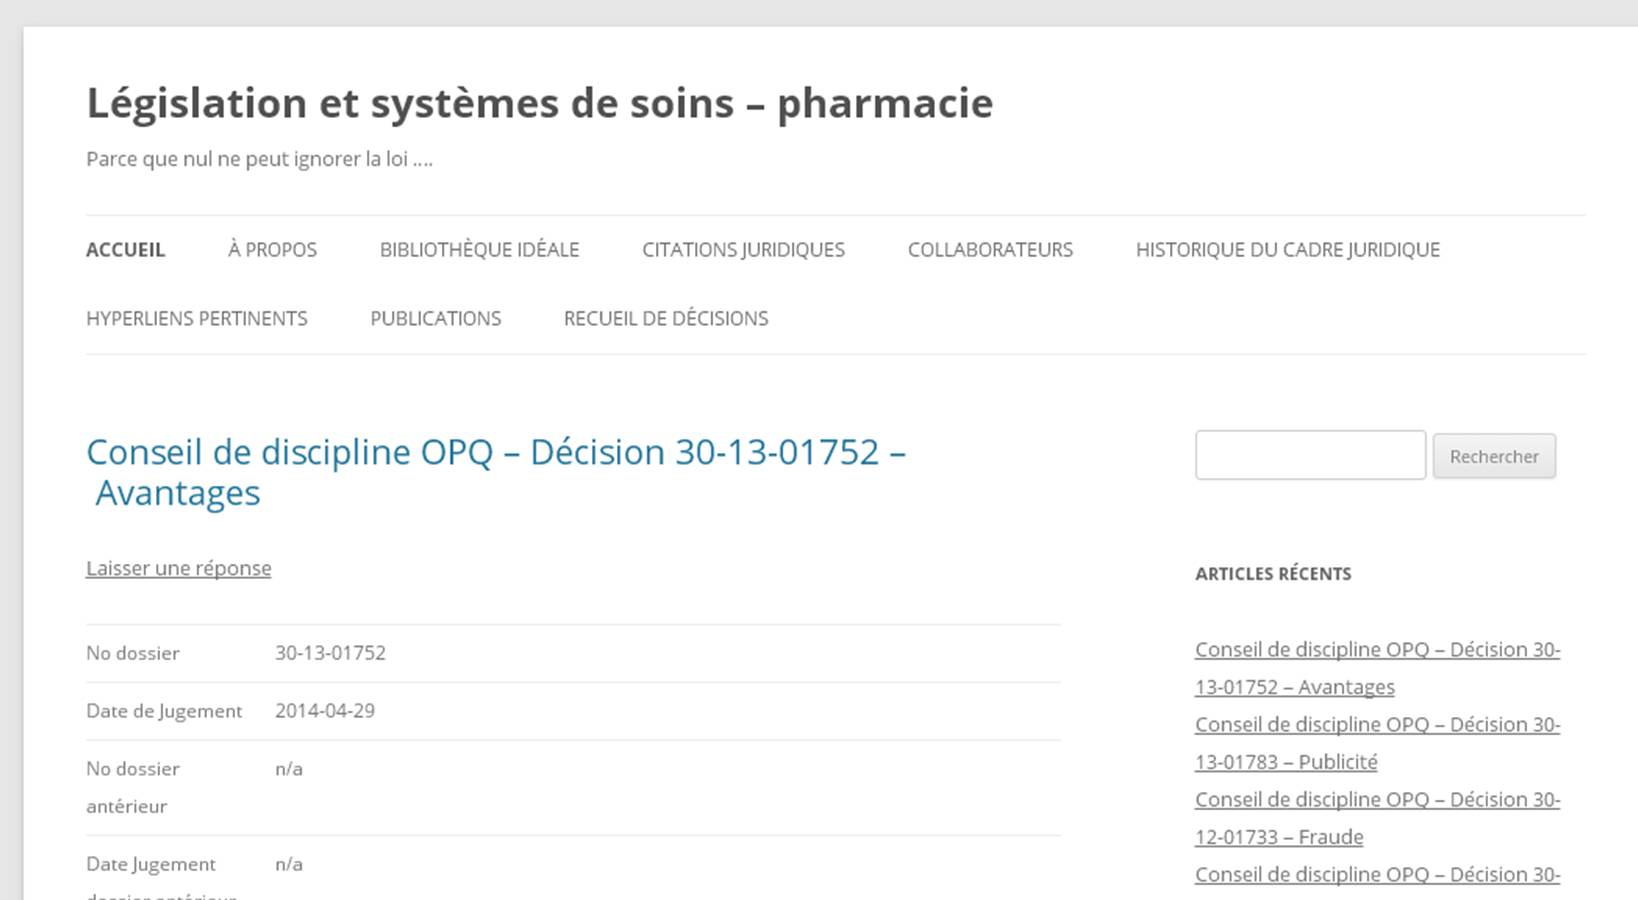Open the Accueil menu item
This screenshot has height=900, width=1638.
[125, 250]
